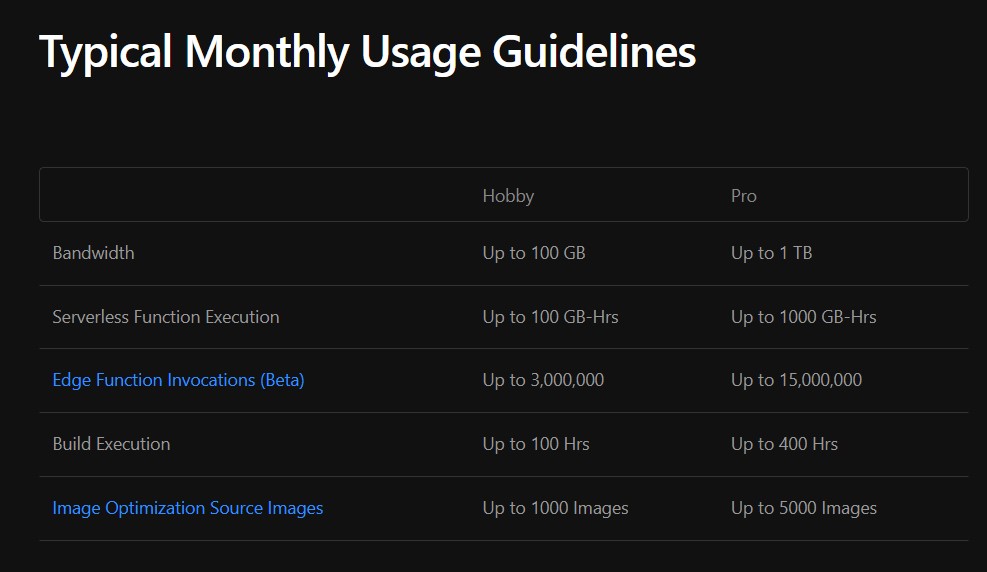The height and width of the screenshot is (572, 987).
Task: Click the 'Up to 100 Hrs' cell
Action: click(x=535, y=444)
